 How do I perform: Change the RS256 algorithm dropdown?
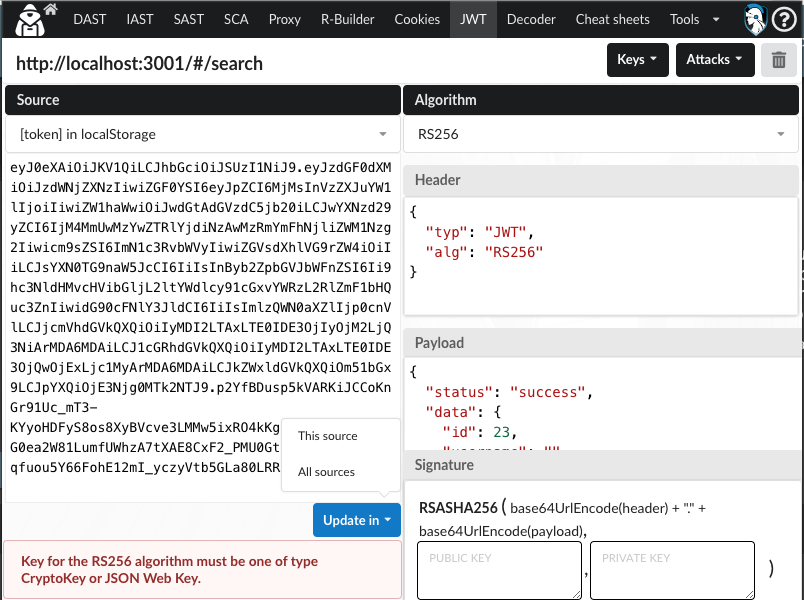click(x=600, y=134)
